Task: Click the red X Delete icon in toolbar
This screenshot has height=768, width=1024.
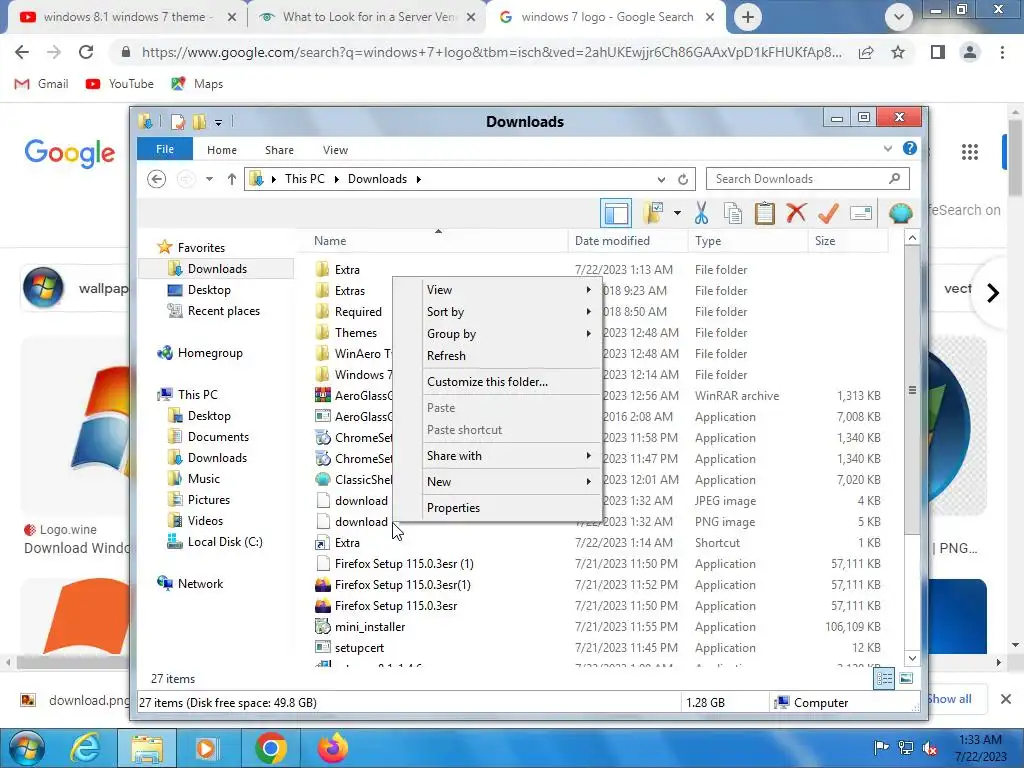Action: [x=796, y=213]
